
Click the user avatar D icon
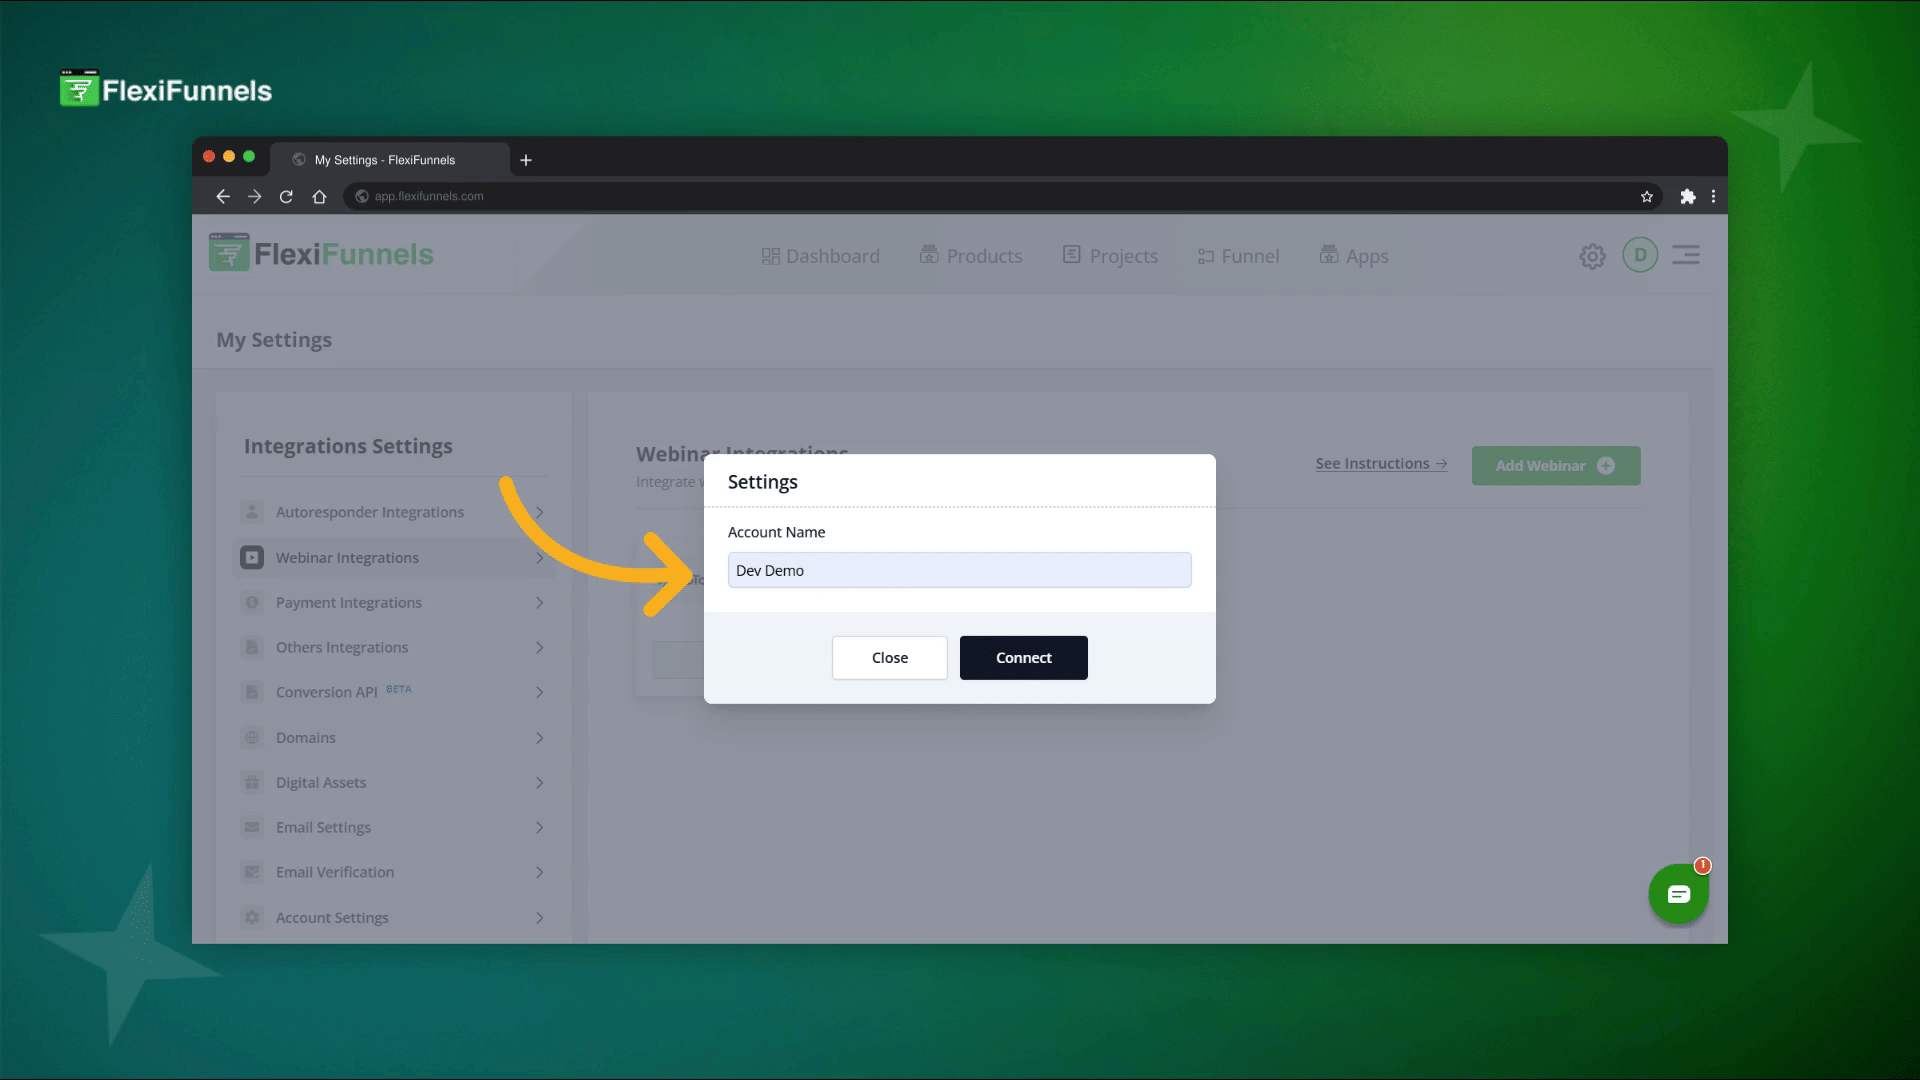tap(1640, 255)
